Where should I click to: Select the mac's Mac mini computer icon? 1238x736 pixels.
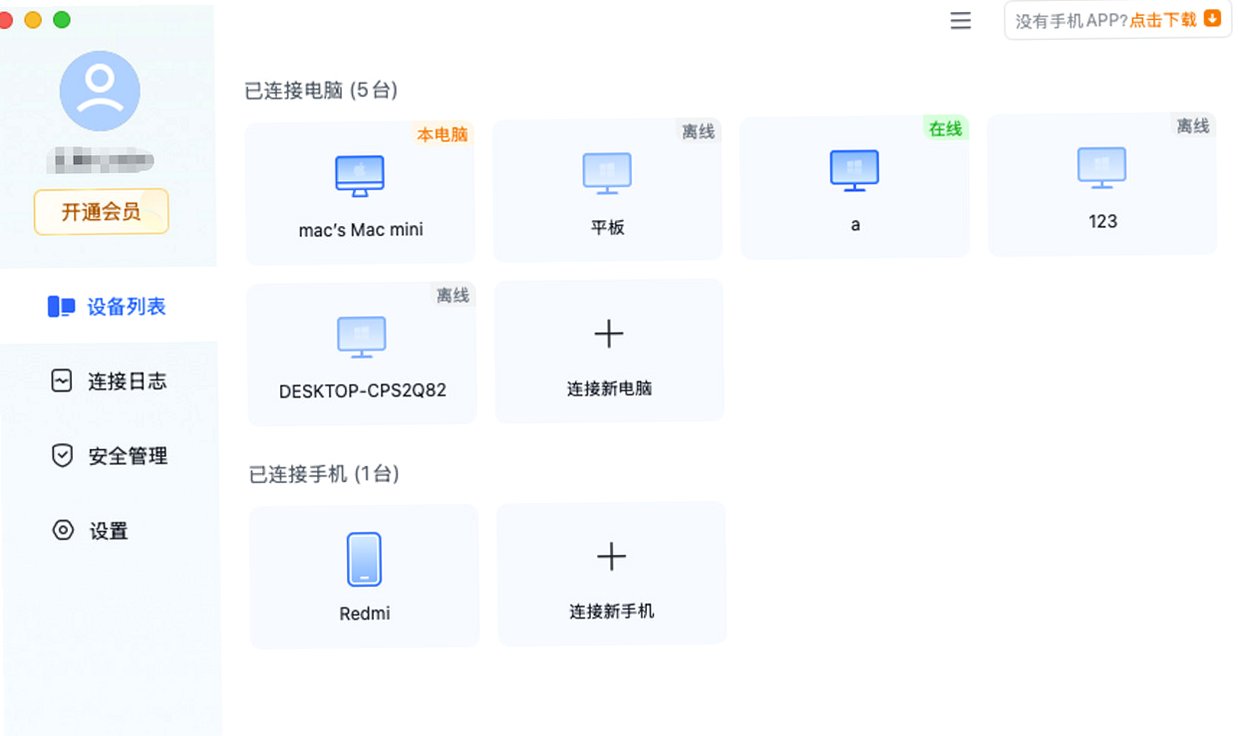(359, 176)
